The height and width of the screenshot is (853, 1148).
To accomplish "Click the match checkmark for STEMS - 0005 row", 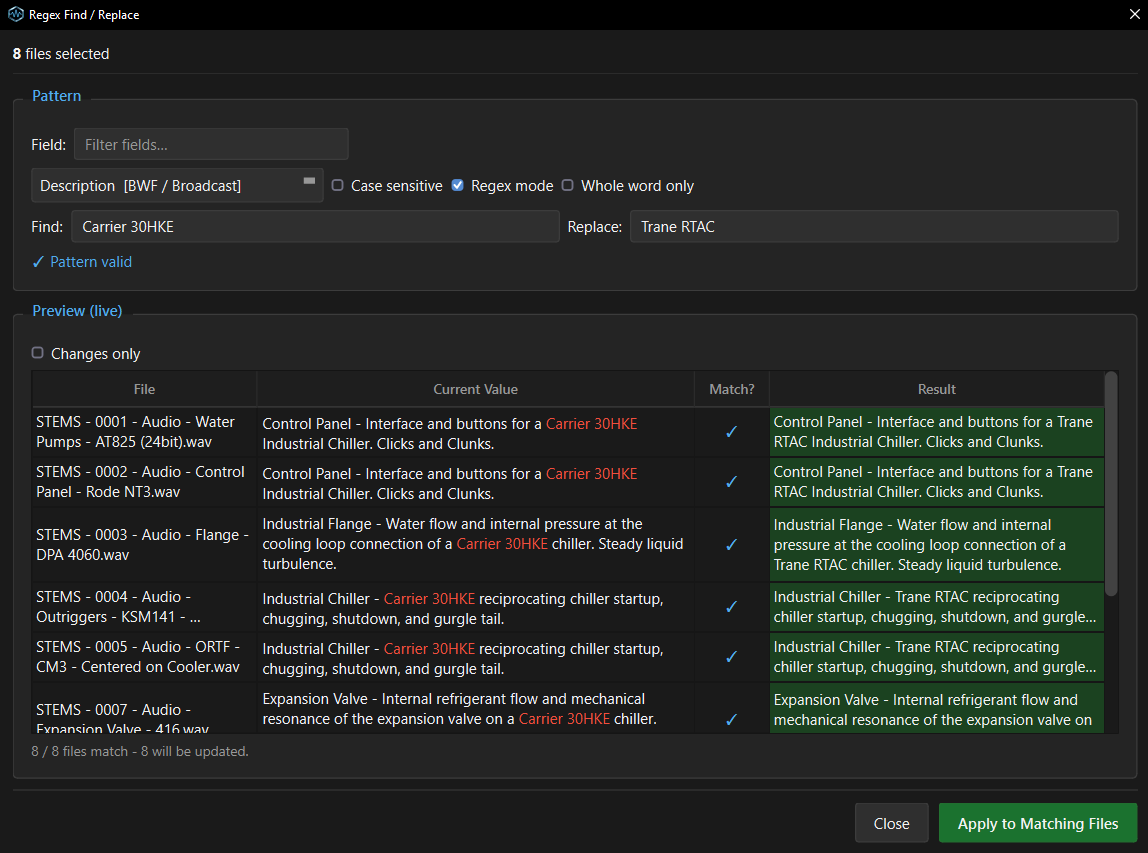I will pyautogui.click(x=731, y=657).
